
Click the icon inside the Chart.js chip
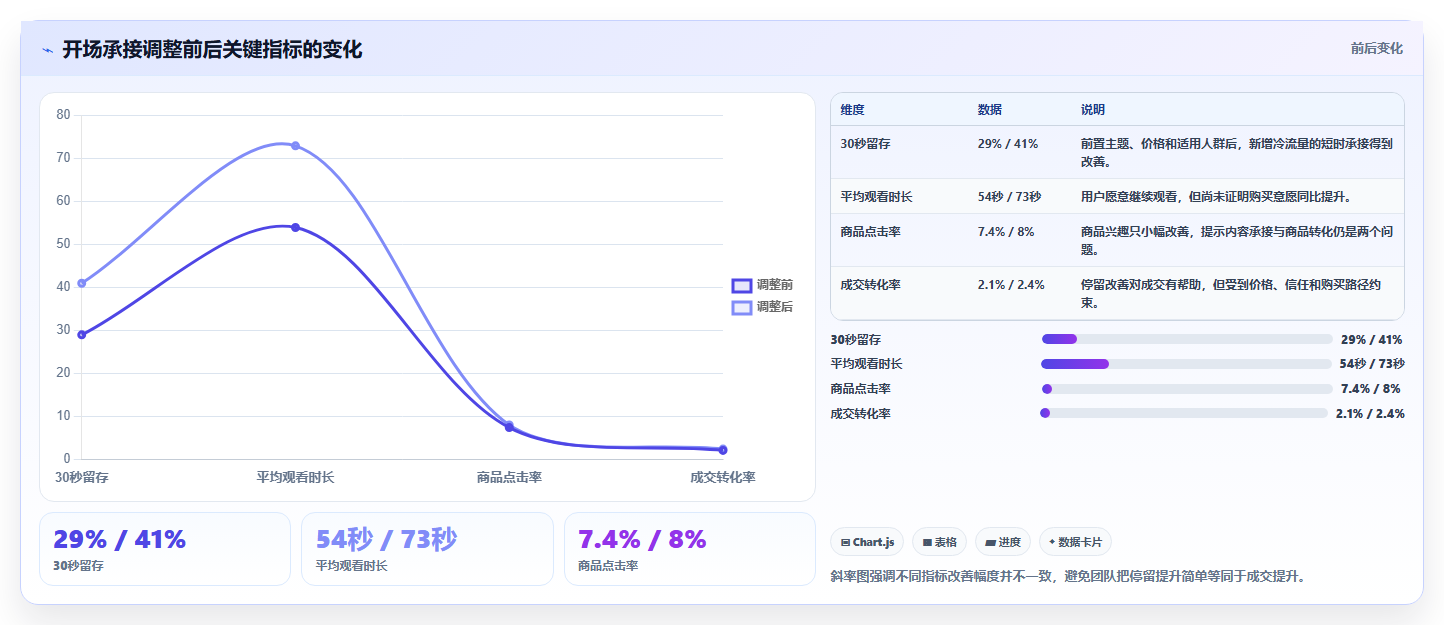point(846,542)
